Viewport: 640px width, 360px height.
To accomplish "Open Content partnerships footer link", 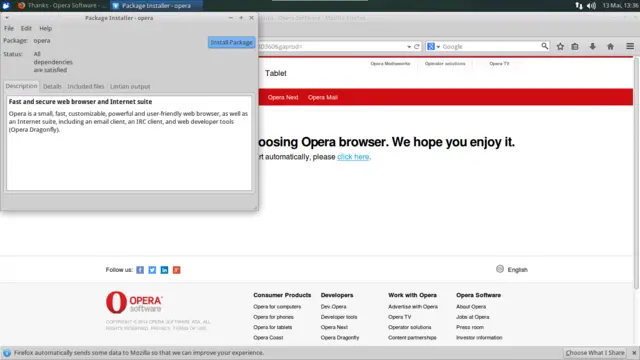I will click(412, 338).
